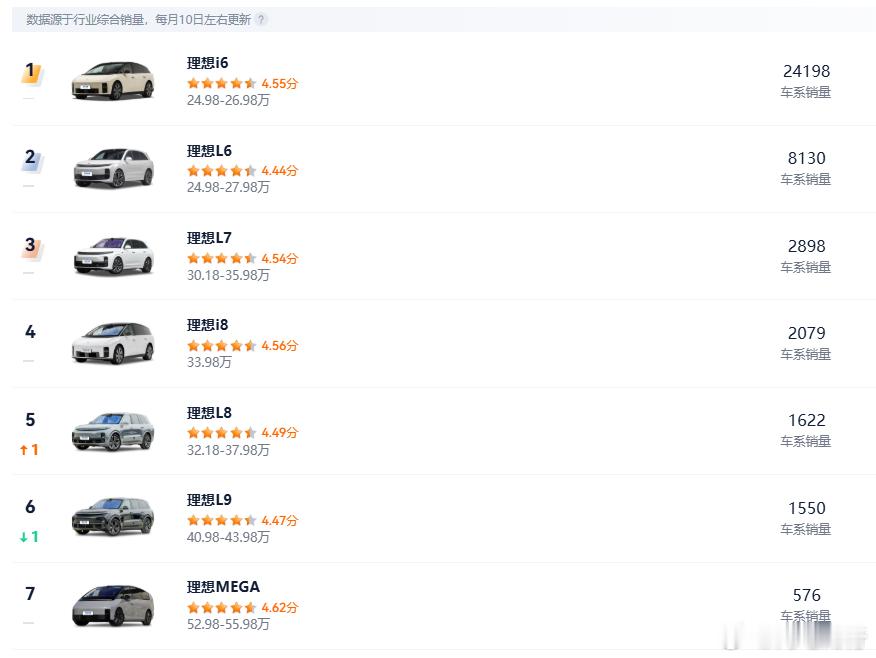The width and height of the screenshot is (876, 658).
Task: Click the 理想L9 car thumbnail
Action: click(x=113, y=515)
